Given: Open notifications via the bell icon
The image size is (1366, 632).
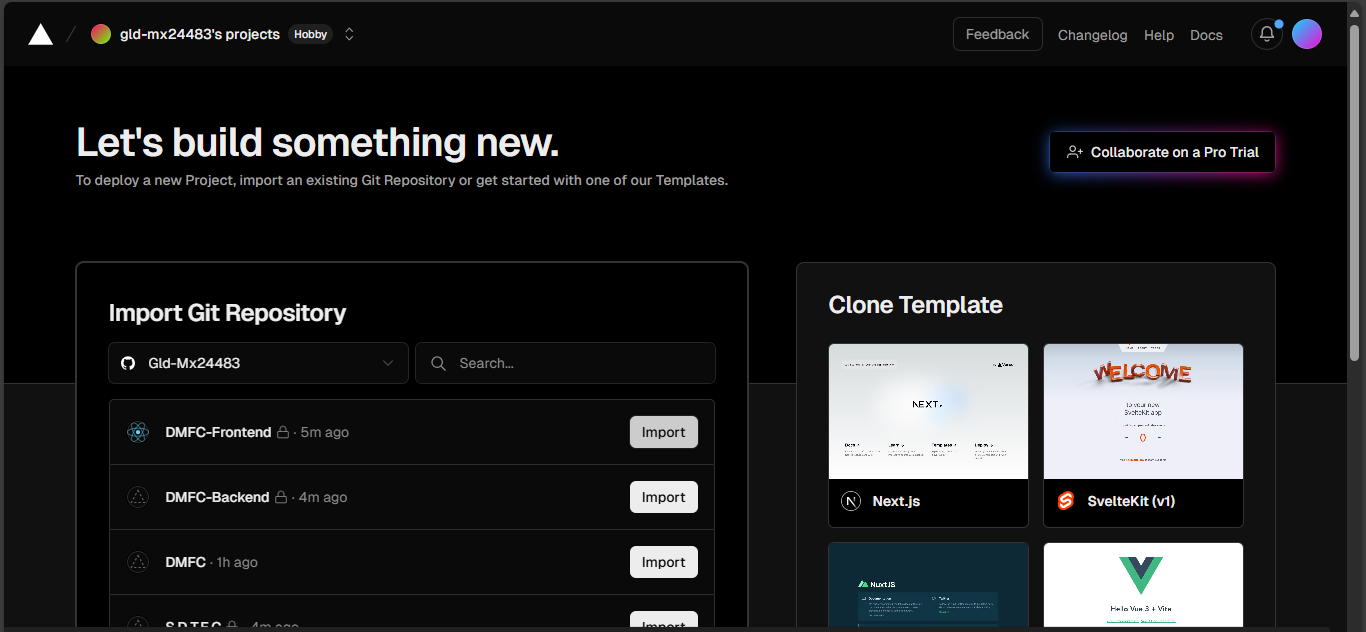Looking at the screenshot, I should point(1266,34).
